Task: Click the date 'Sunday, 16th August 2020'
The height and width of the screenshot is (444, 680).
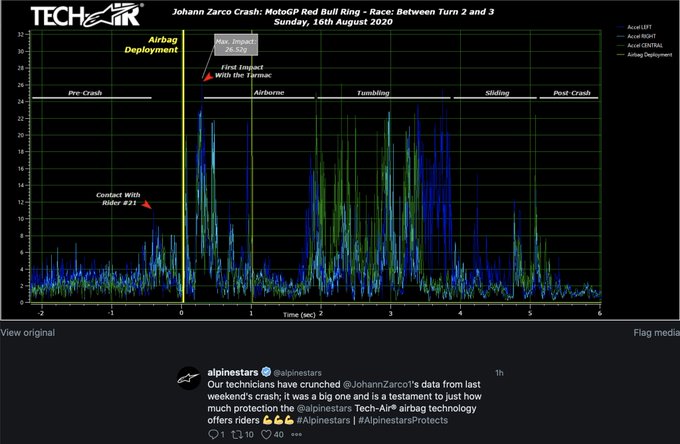Action: tap(333, 22)
